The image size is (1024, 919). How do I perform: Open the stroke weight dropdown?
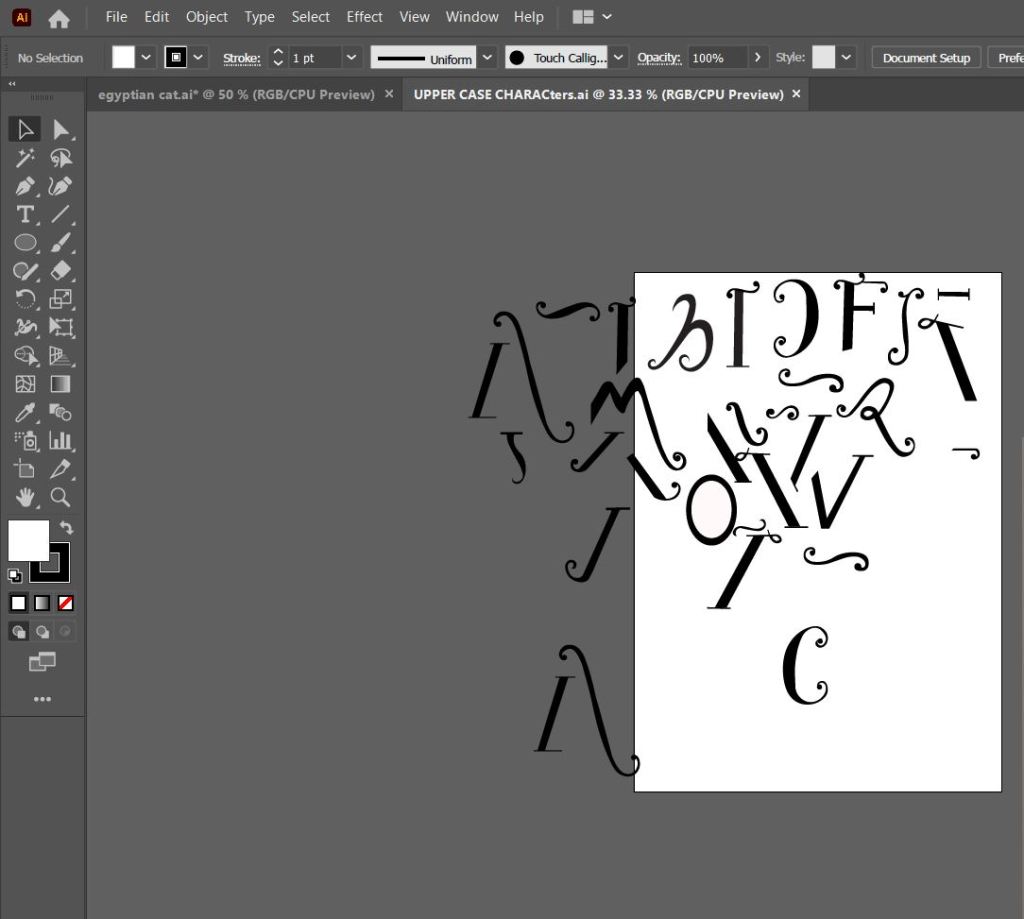[x=351, y=58]
